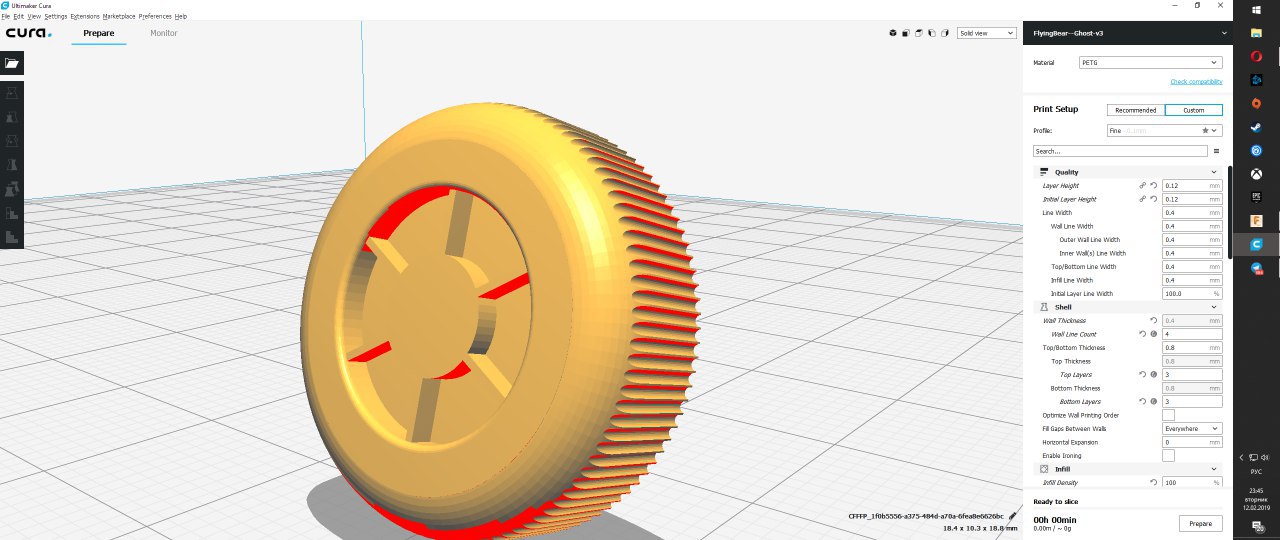Image resolution: width=1280 pixels, height=540 pixels.
Task: Reset Initial Layer Height with revert arrow
Action: tap(1153, 199)
